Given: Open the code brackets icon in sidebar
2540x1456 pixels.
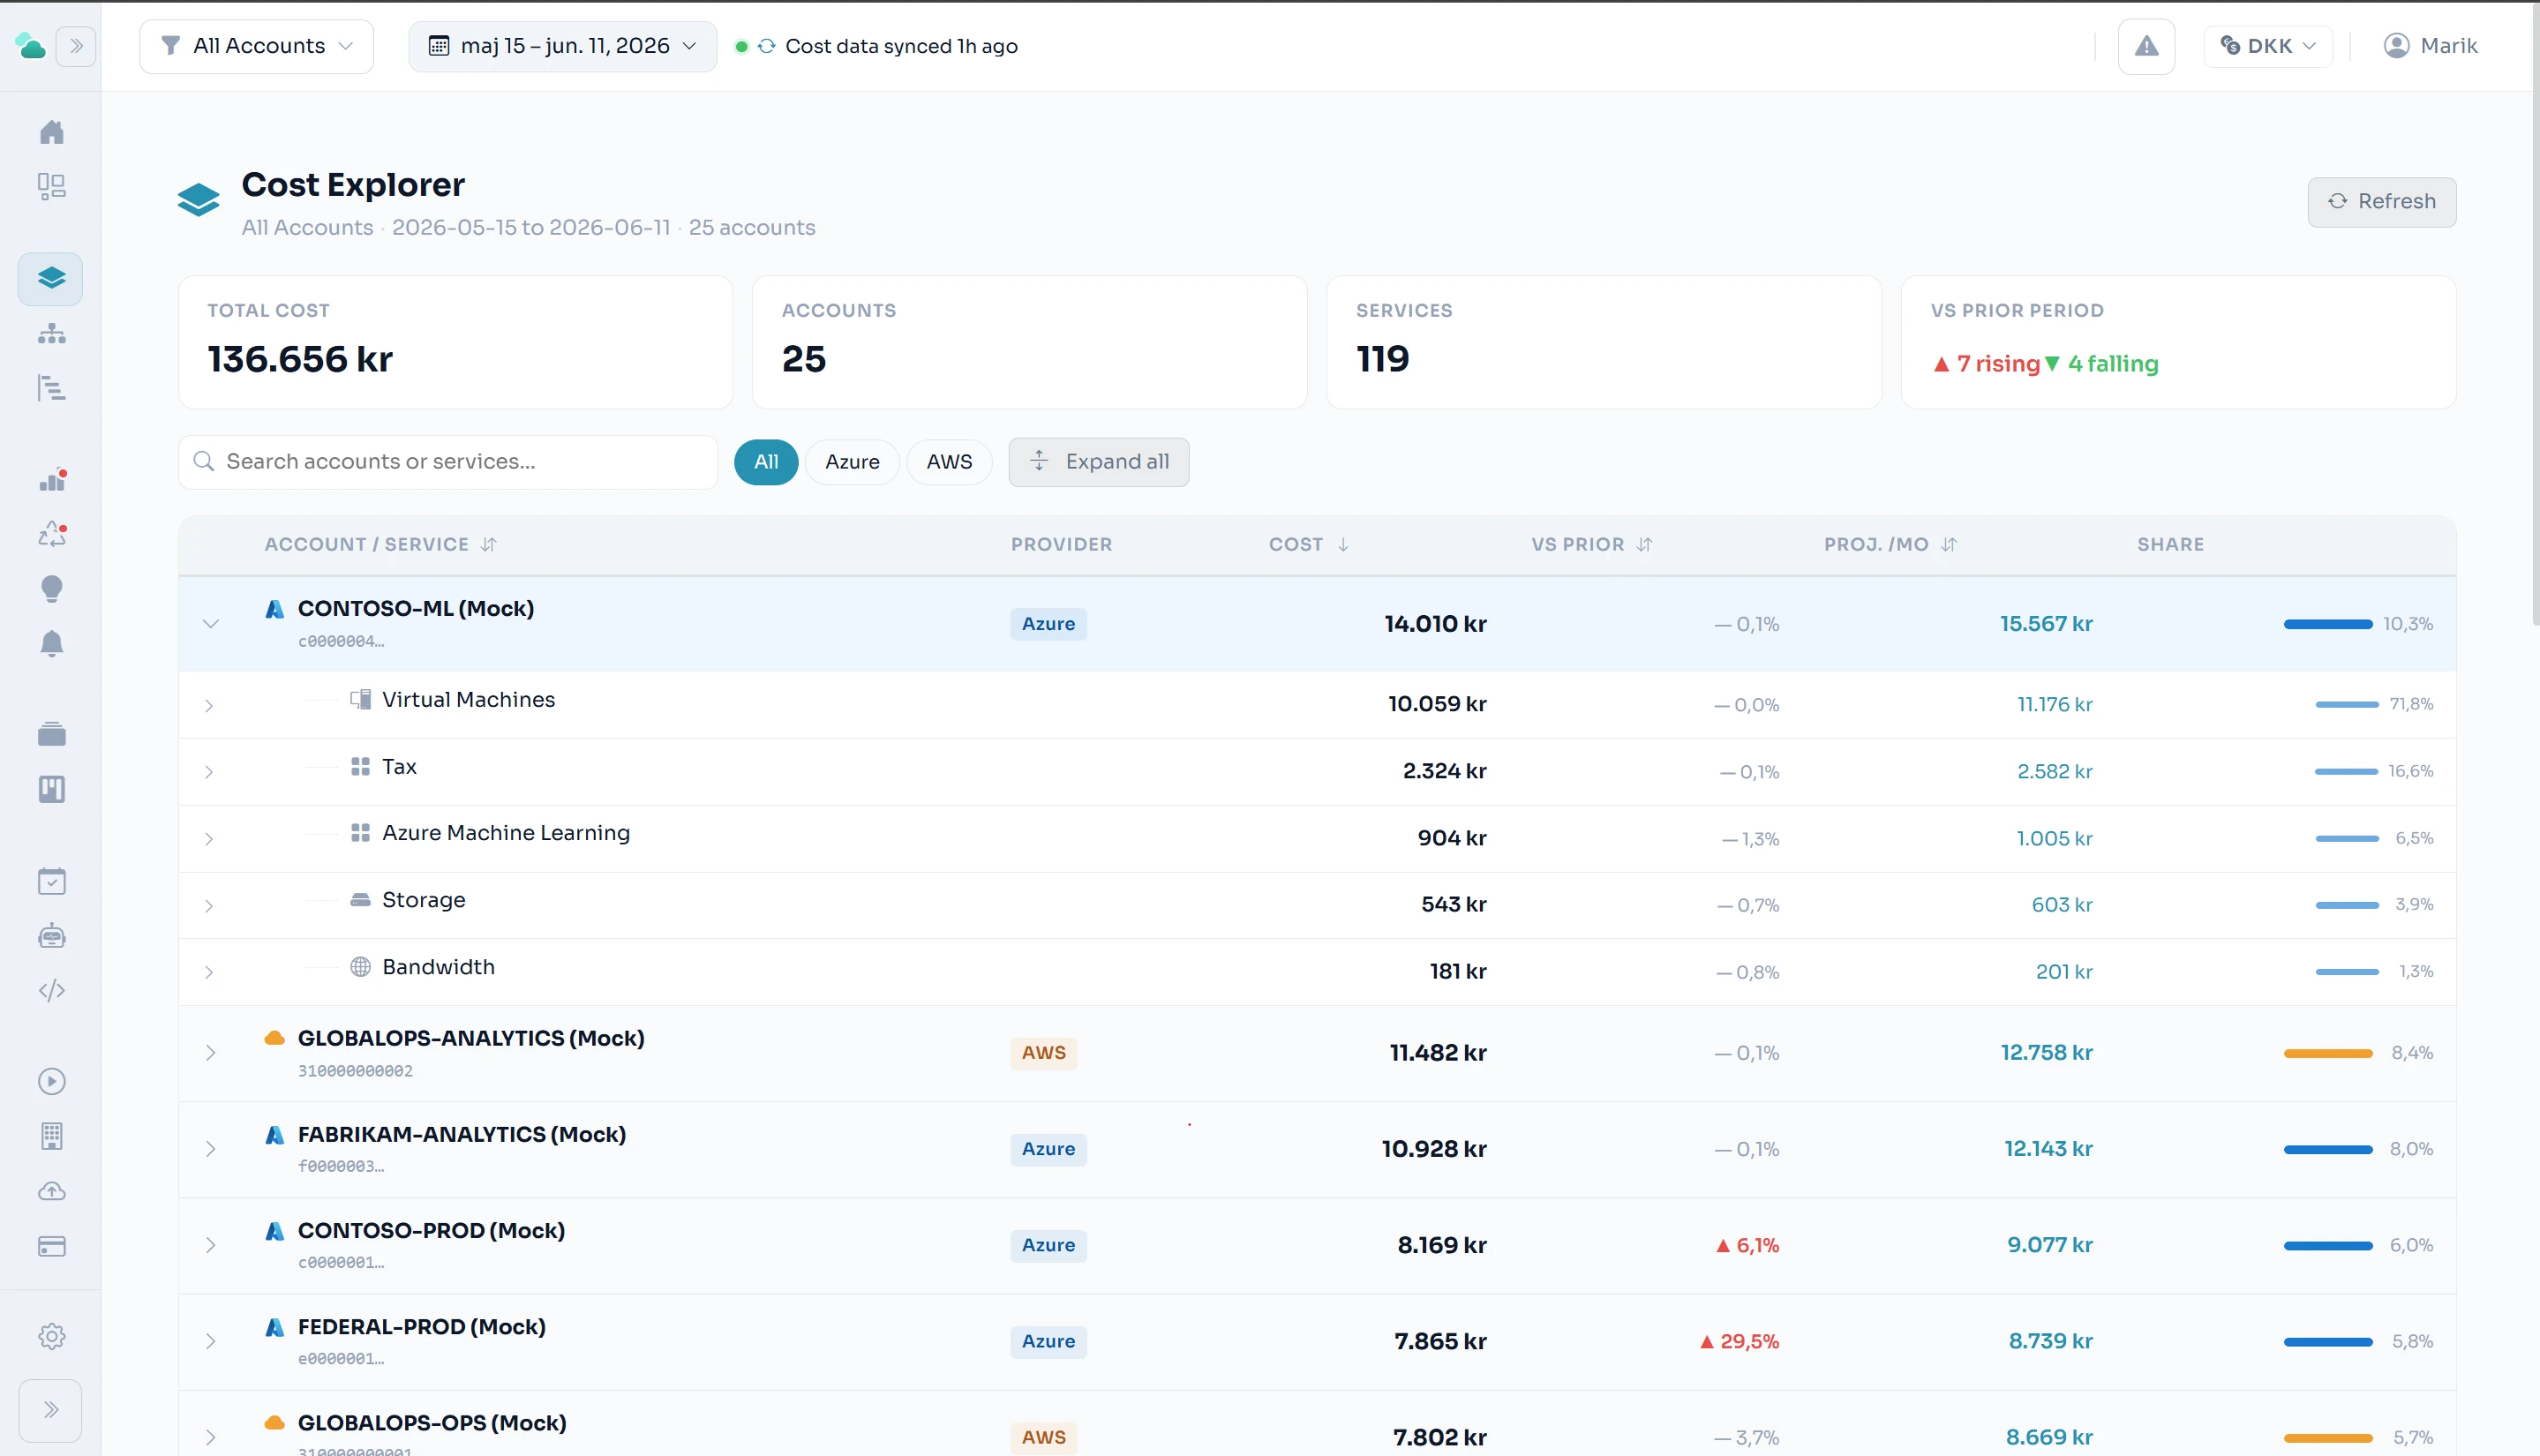Looking at the screenshot, I should coord(51,990).
